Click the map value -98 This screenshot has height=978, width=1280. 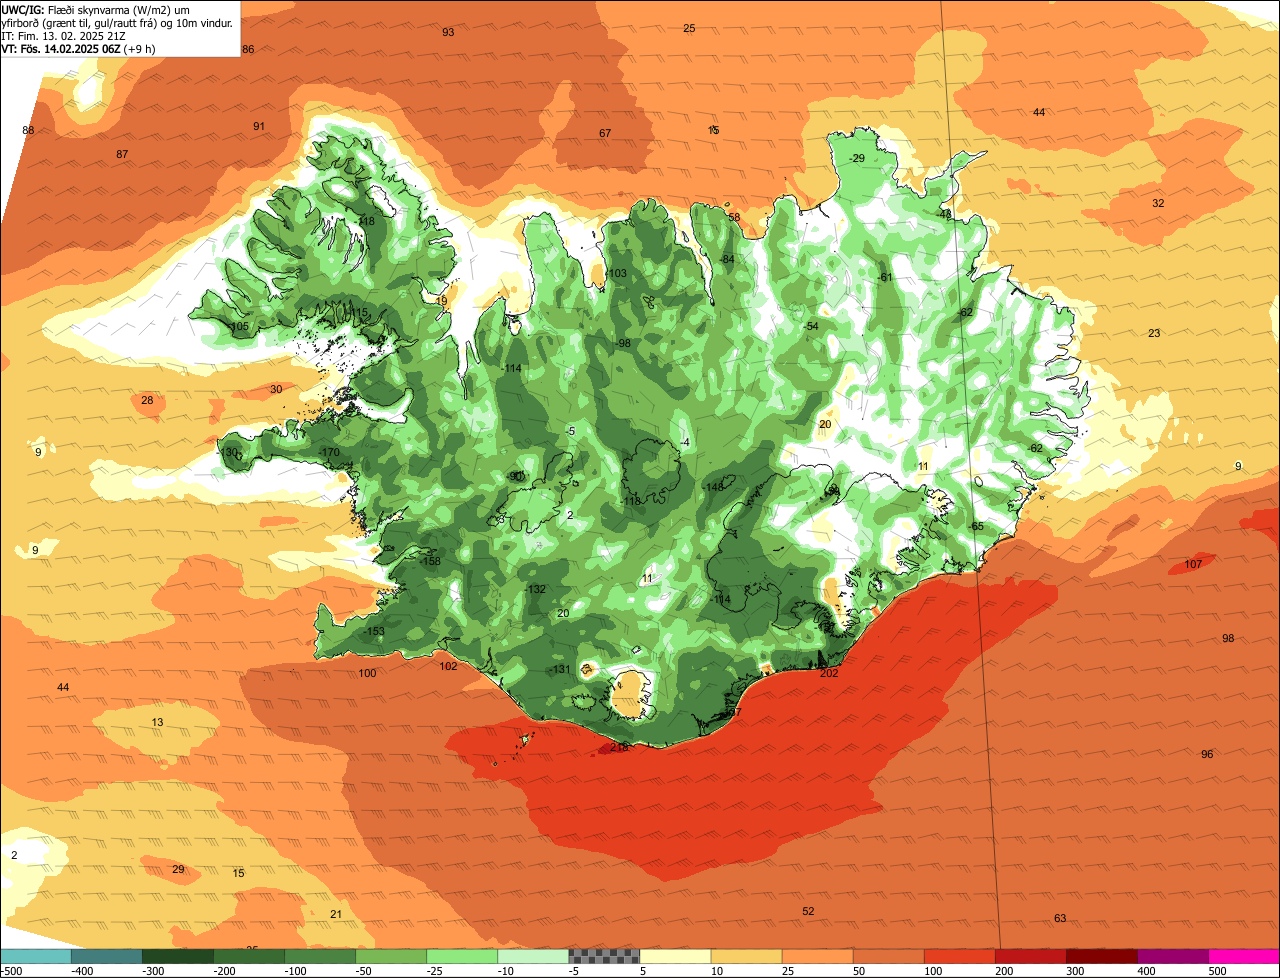coord(623,344)
